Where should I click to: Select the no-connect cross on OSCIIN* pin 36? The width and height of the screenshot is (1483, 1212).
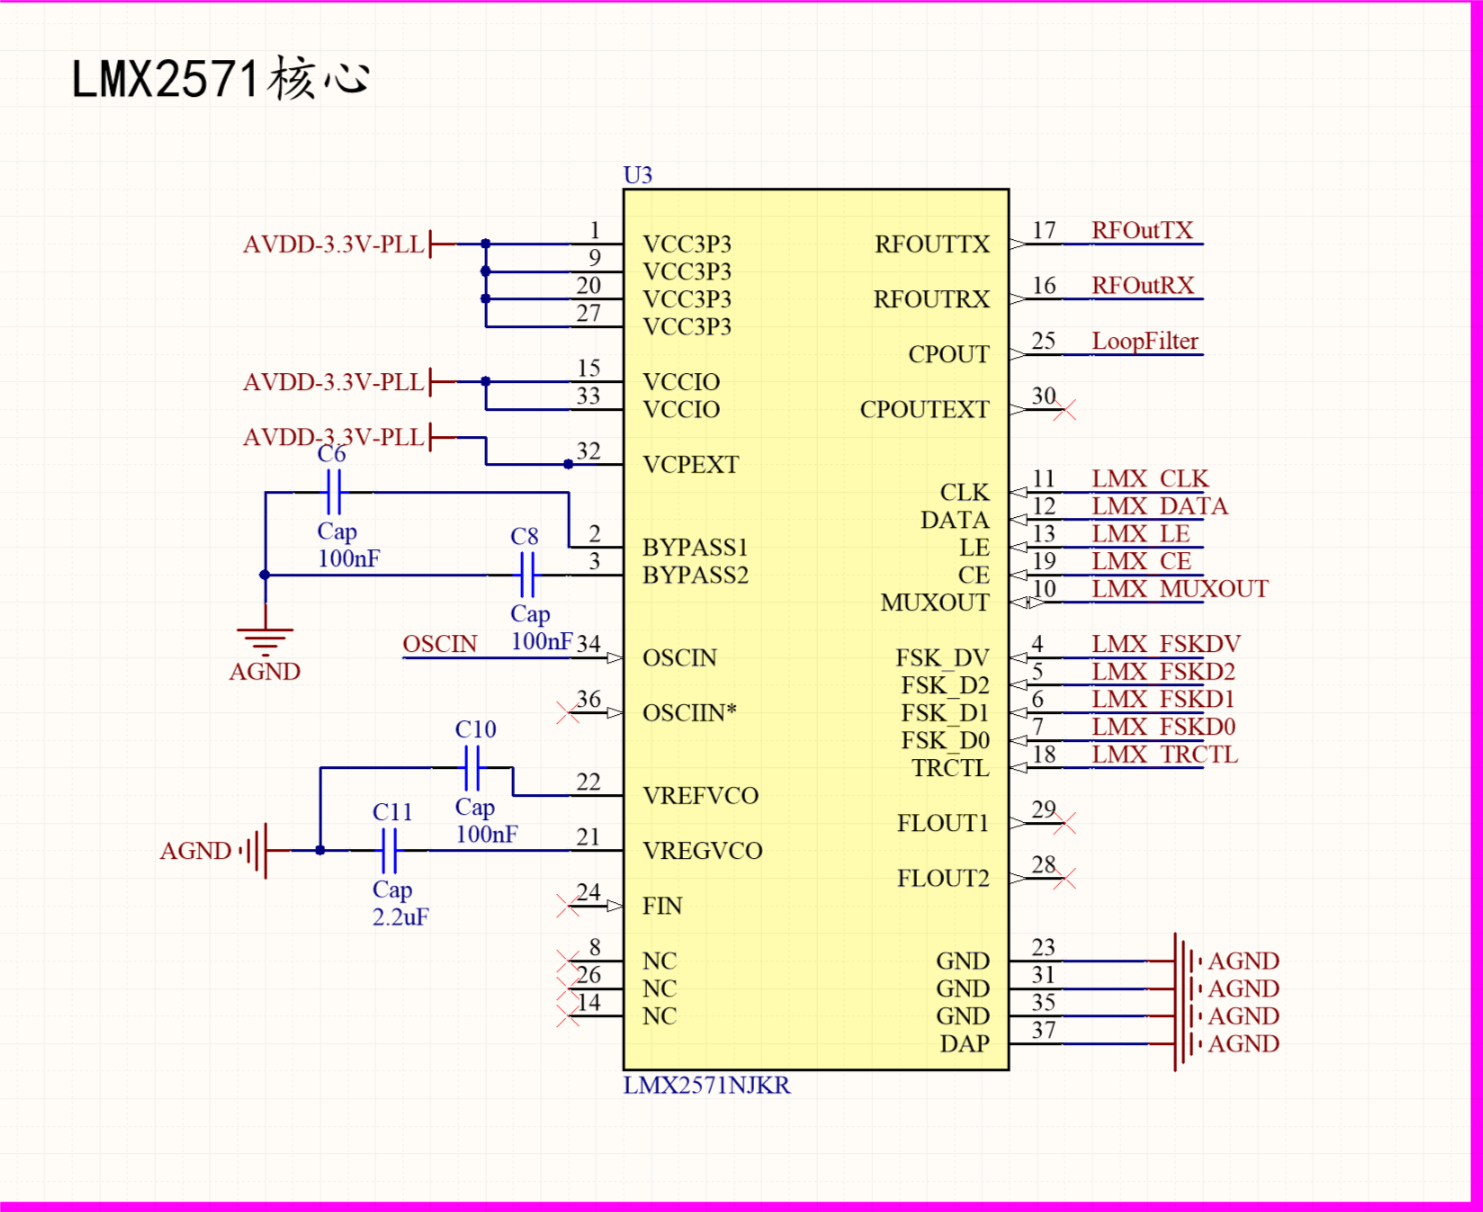tap(568, 713)
